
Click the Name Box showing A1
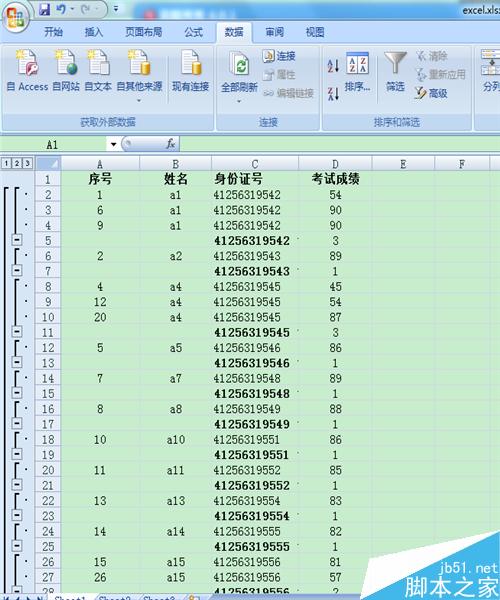coord(54,144)
